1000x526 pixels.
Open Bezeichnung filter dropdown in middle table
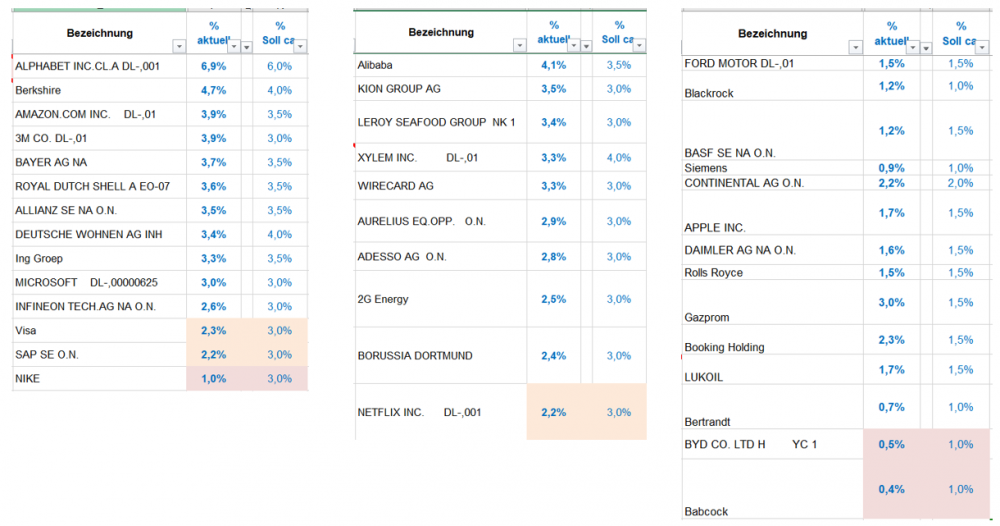(x=519, y=46)
